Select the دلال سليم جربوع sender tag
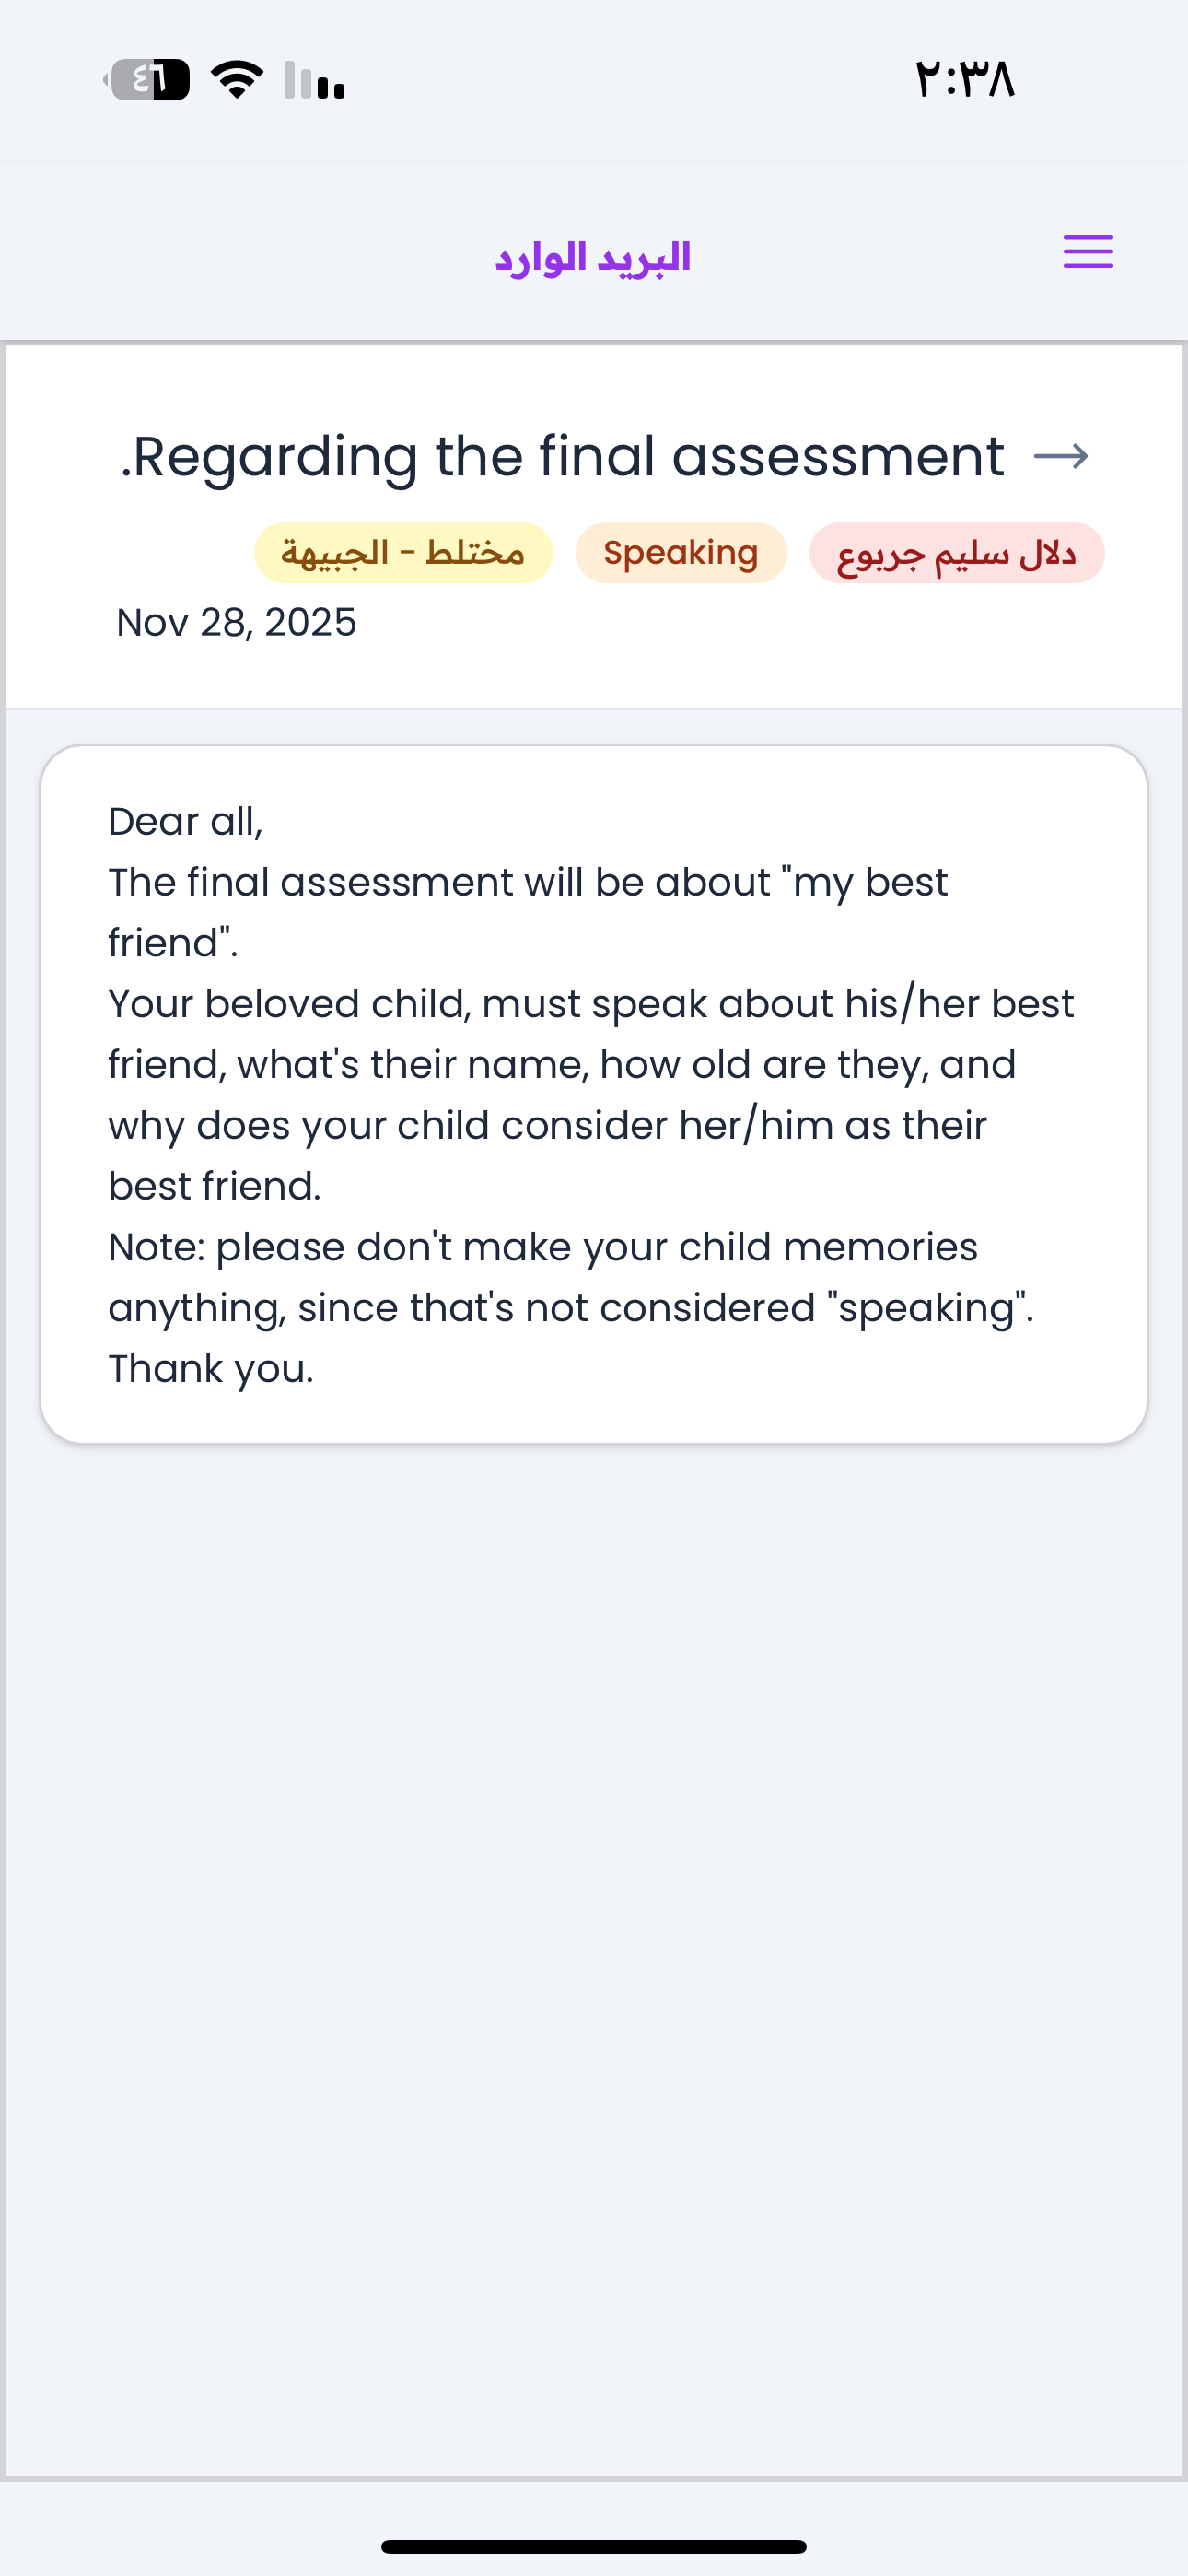 956,553
